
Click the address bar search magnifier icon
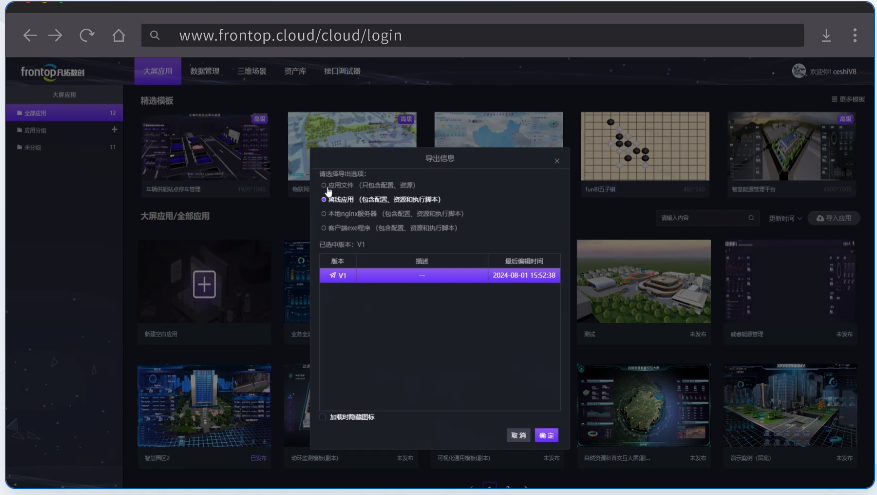tap(155, 36)
